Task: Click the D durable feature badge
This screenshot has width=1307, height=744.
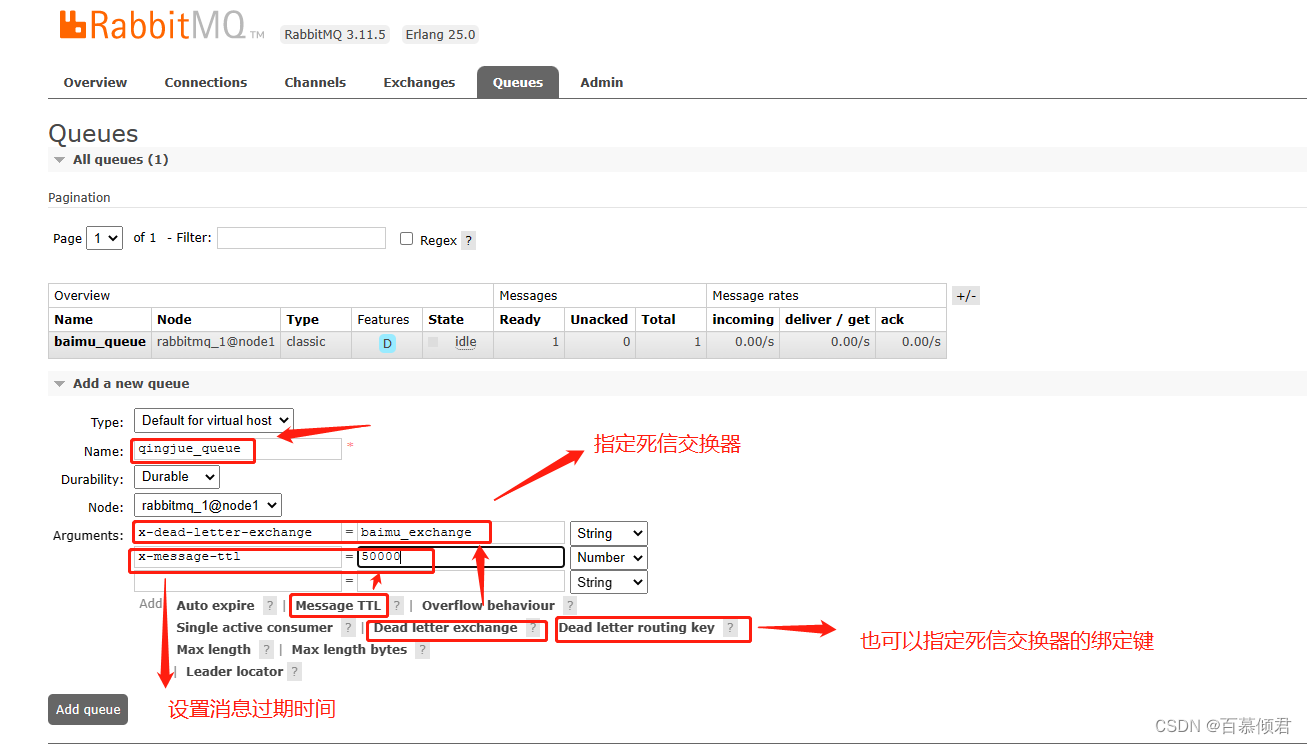Action: [x=387, y=343]
